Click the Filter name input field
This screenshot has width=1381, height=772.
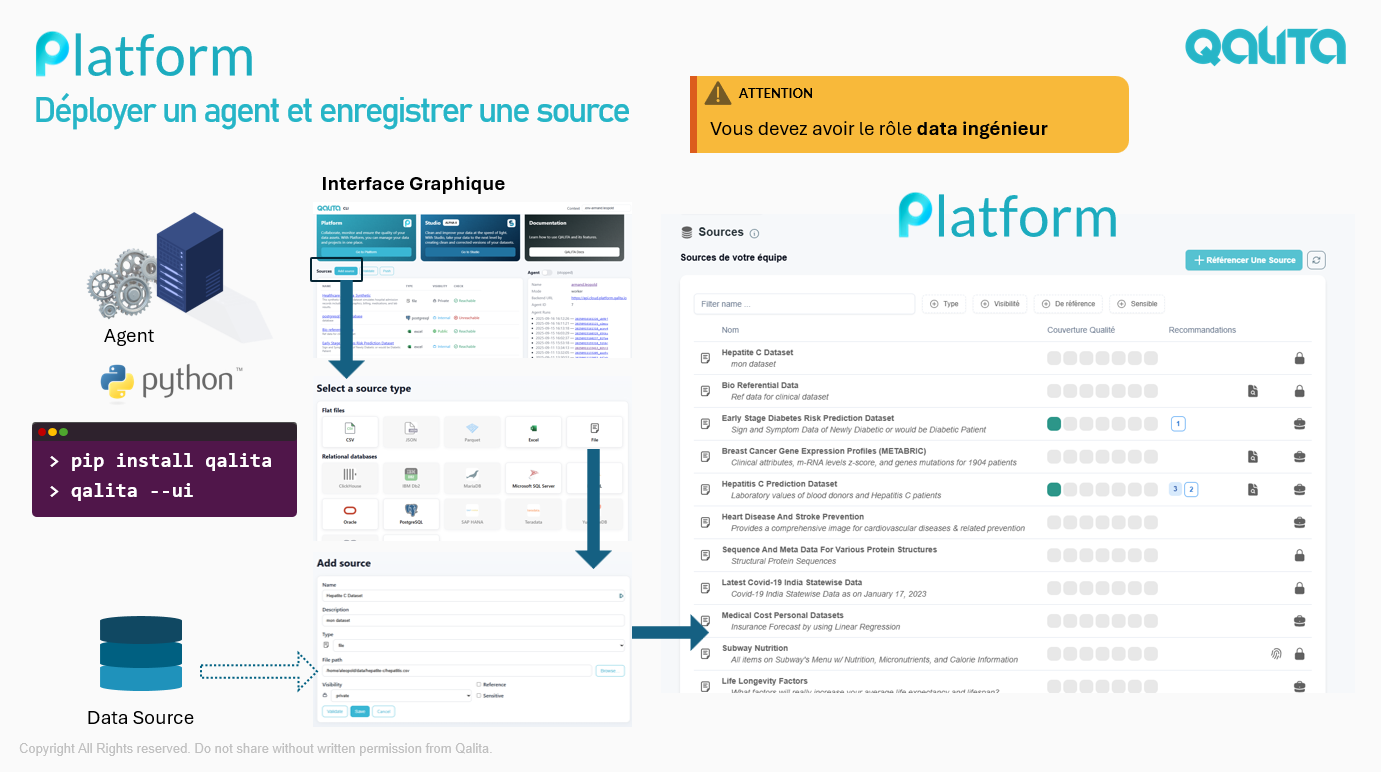click(804, 304)
